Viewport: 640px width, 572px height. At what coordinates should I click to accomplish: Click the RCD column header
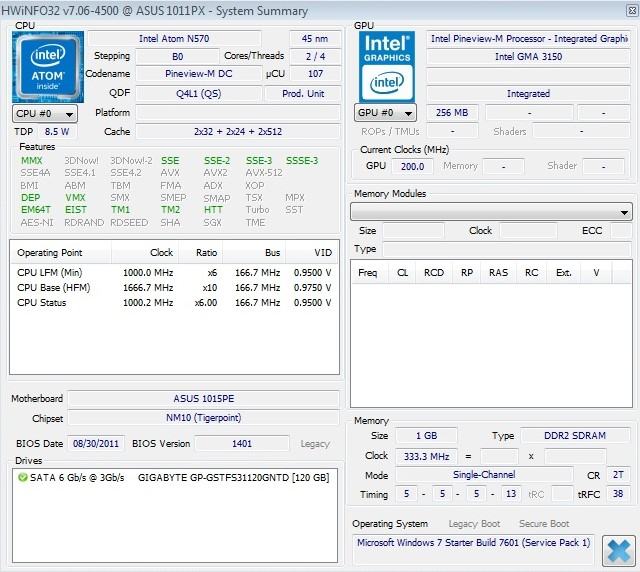(434, 272)
